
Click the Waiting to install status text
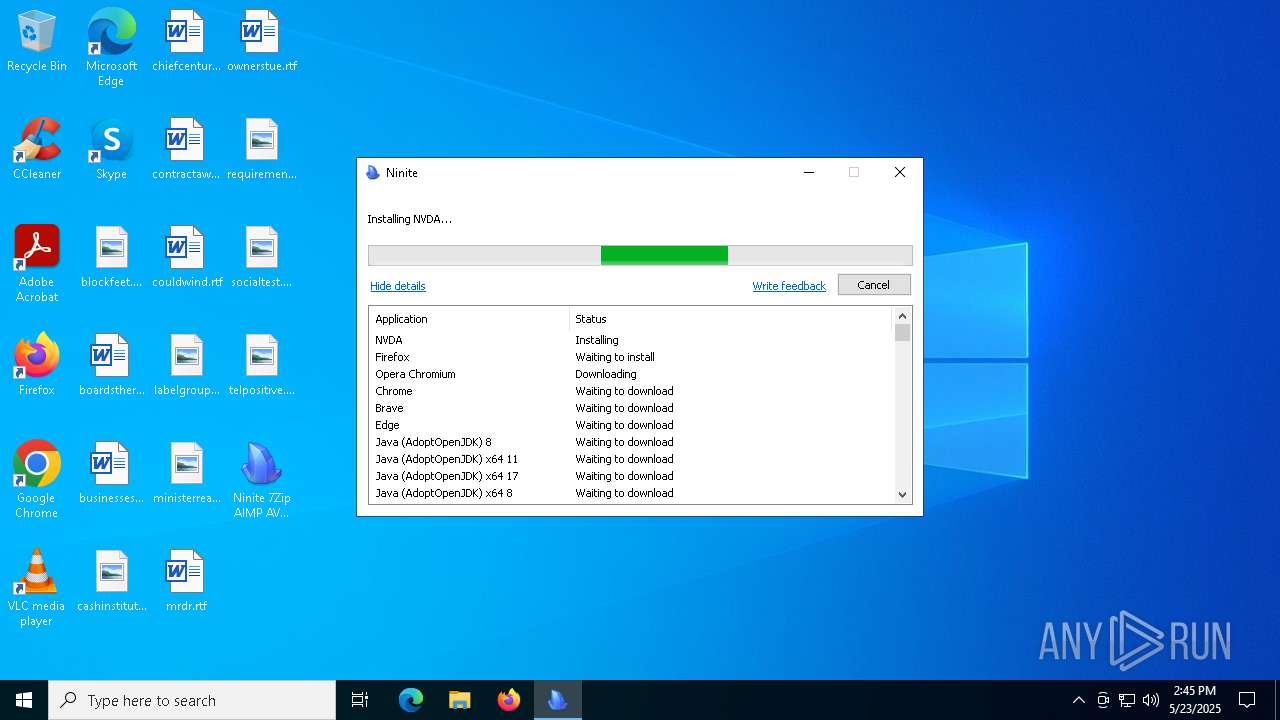[615, 357]
